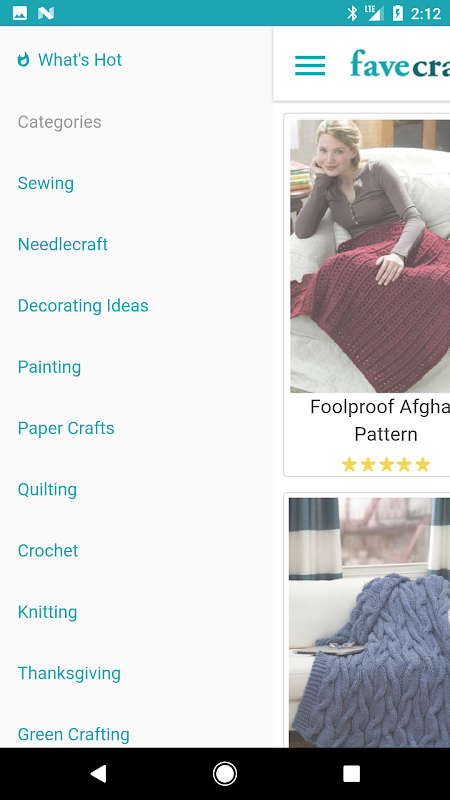
Task: Open the Quilting category
Action: coord(47,489)
